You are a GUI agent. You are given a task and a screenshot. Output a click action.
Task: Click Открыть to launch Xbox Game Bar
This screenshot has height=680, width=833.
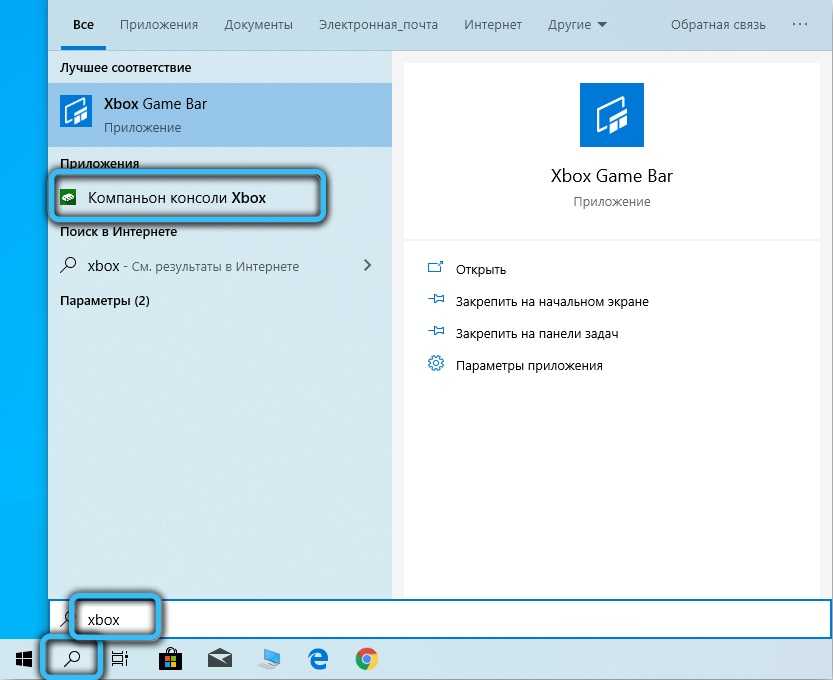pos(481,270)
